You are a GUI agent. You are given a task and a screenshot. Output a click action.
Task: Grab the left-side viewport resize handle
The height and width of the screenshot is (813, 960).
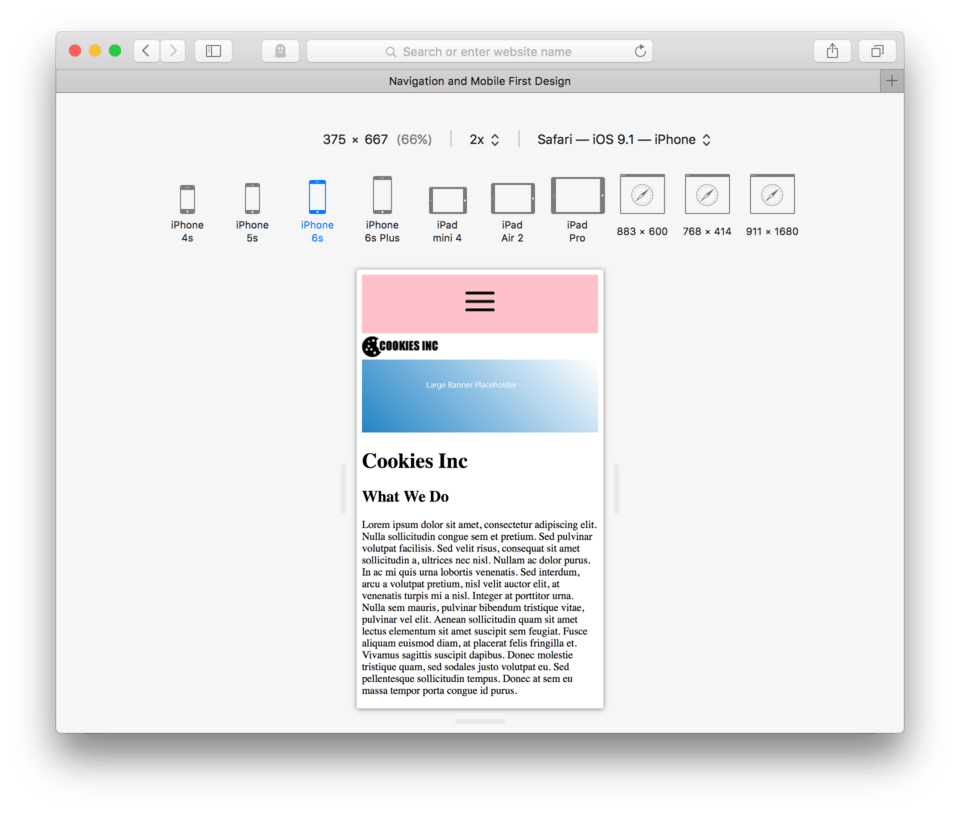coord(343,489)
